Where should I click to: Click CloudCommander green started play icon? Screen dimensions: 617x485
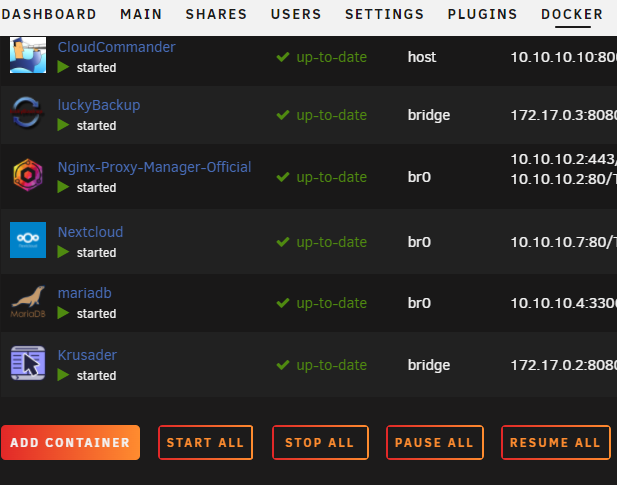pos(63,67)
